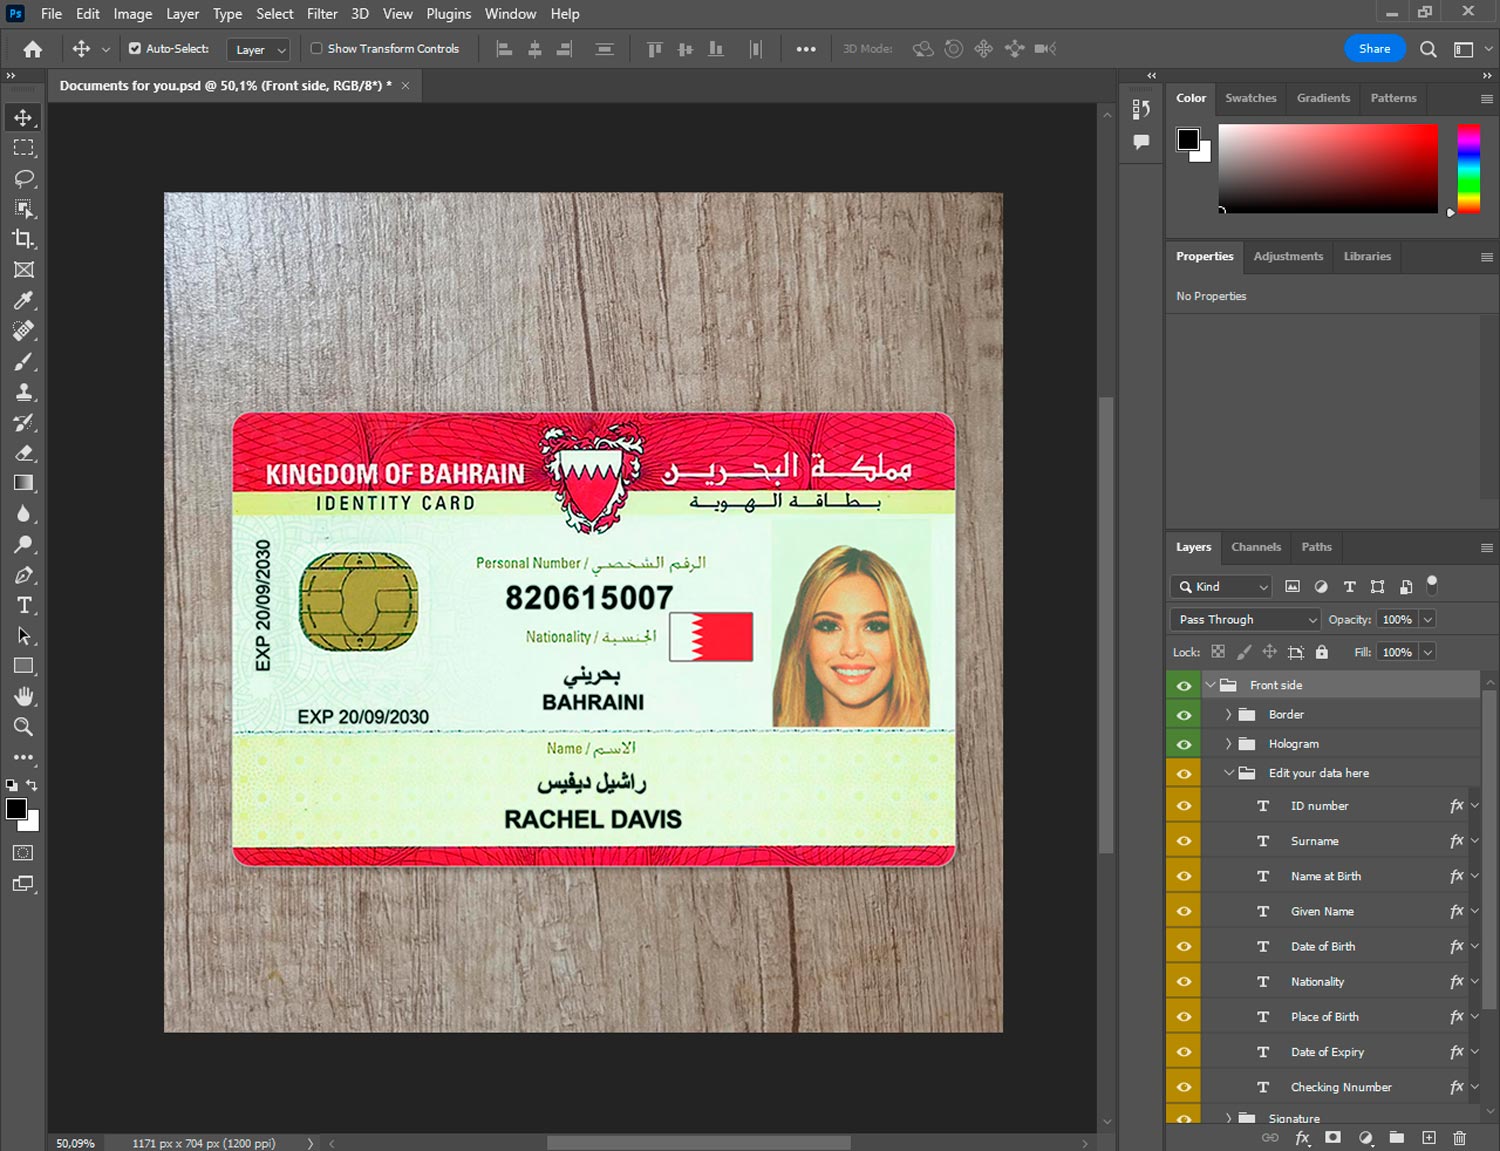Image resolution: width=1500 pixels, height=1151 pixels.
Task: Click the rainbow hue slider strip
Action: point(1468,168)
